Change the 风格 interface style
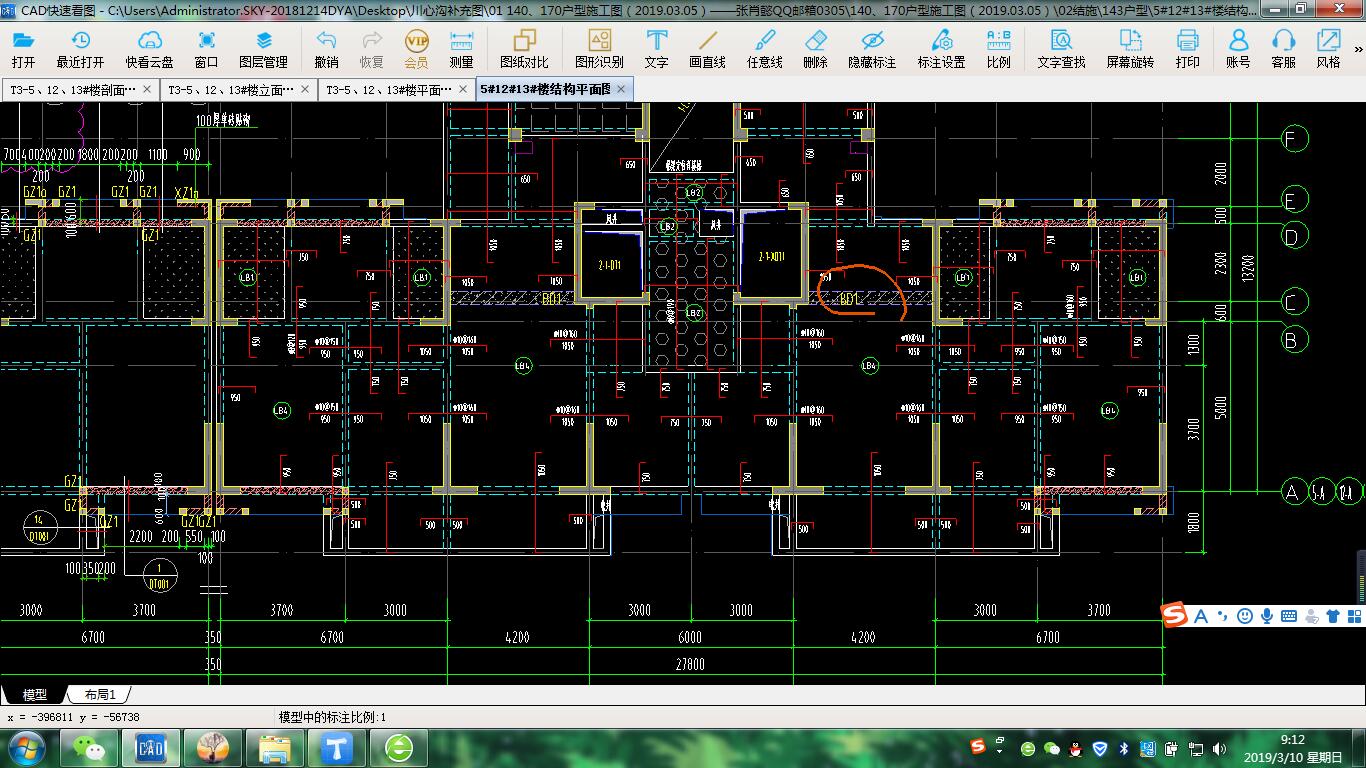The height and width of the screenshot is (768, 1366). 1329,48
